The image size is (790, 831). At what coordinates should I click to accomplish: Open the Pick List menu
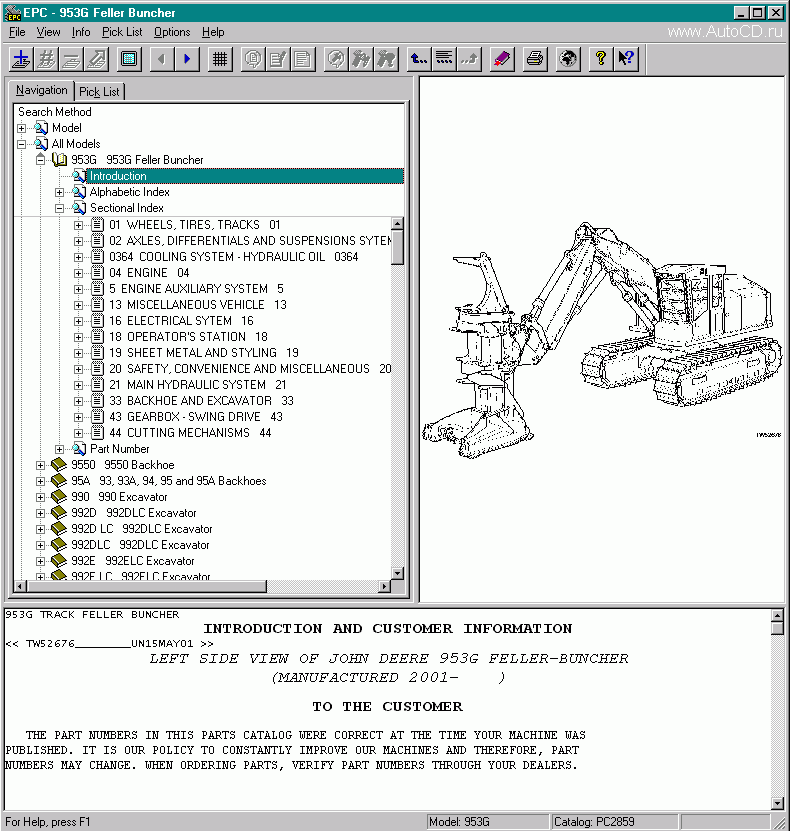point(122,32)
